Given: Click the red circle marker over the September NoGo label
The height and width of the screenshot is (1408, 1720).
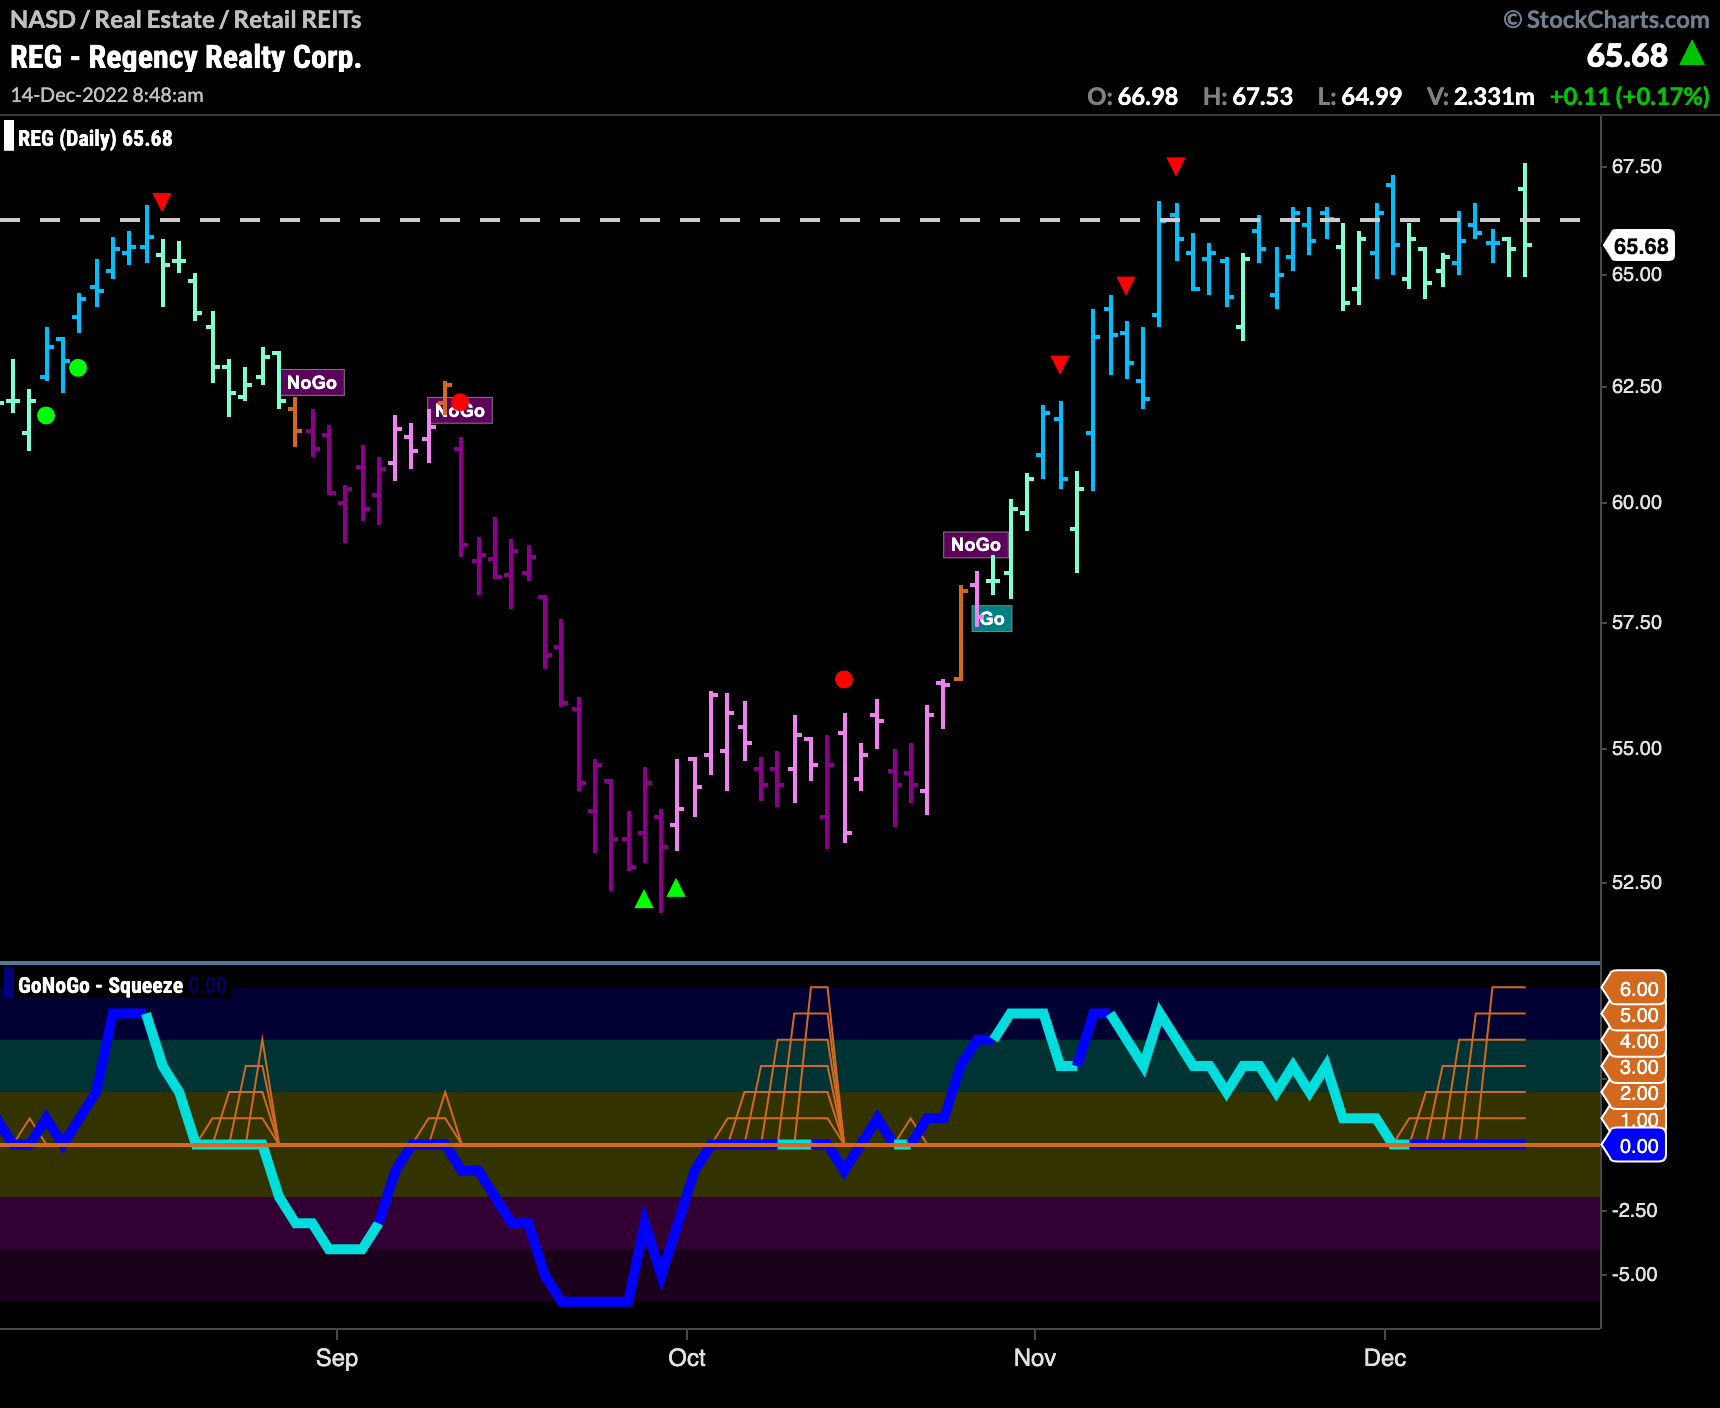Looking at the screenshot, I should (460, 402).
